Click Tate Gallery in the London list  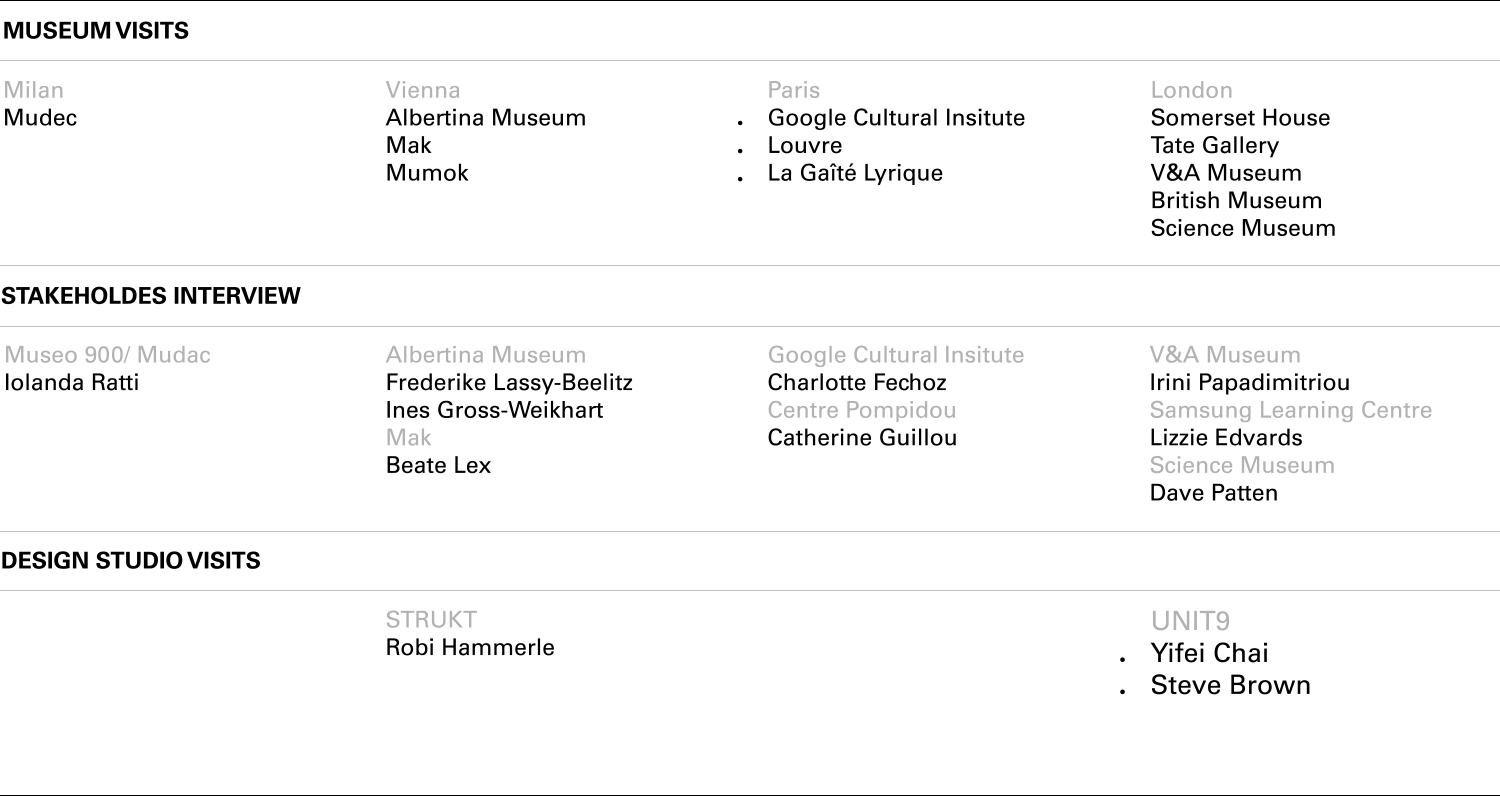[x=1214, y=146]
